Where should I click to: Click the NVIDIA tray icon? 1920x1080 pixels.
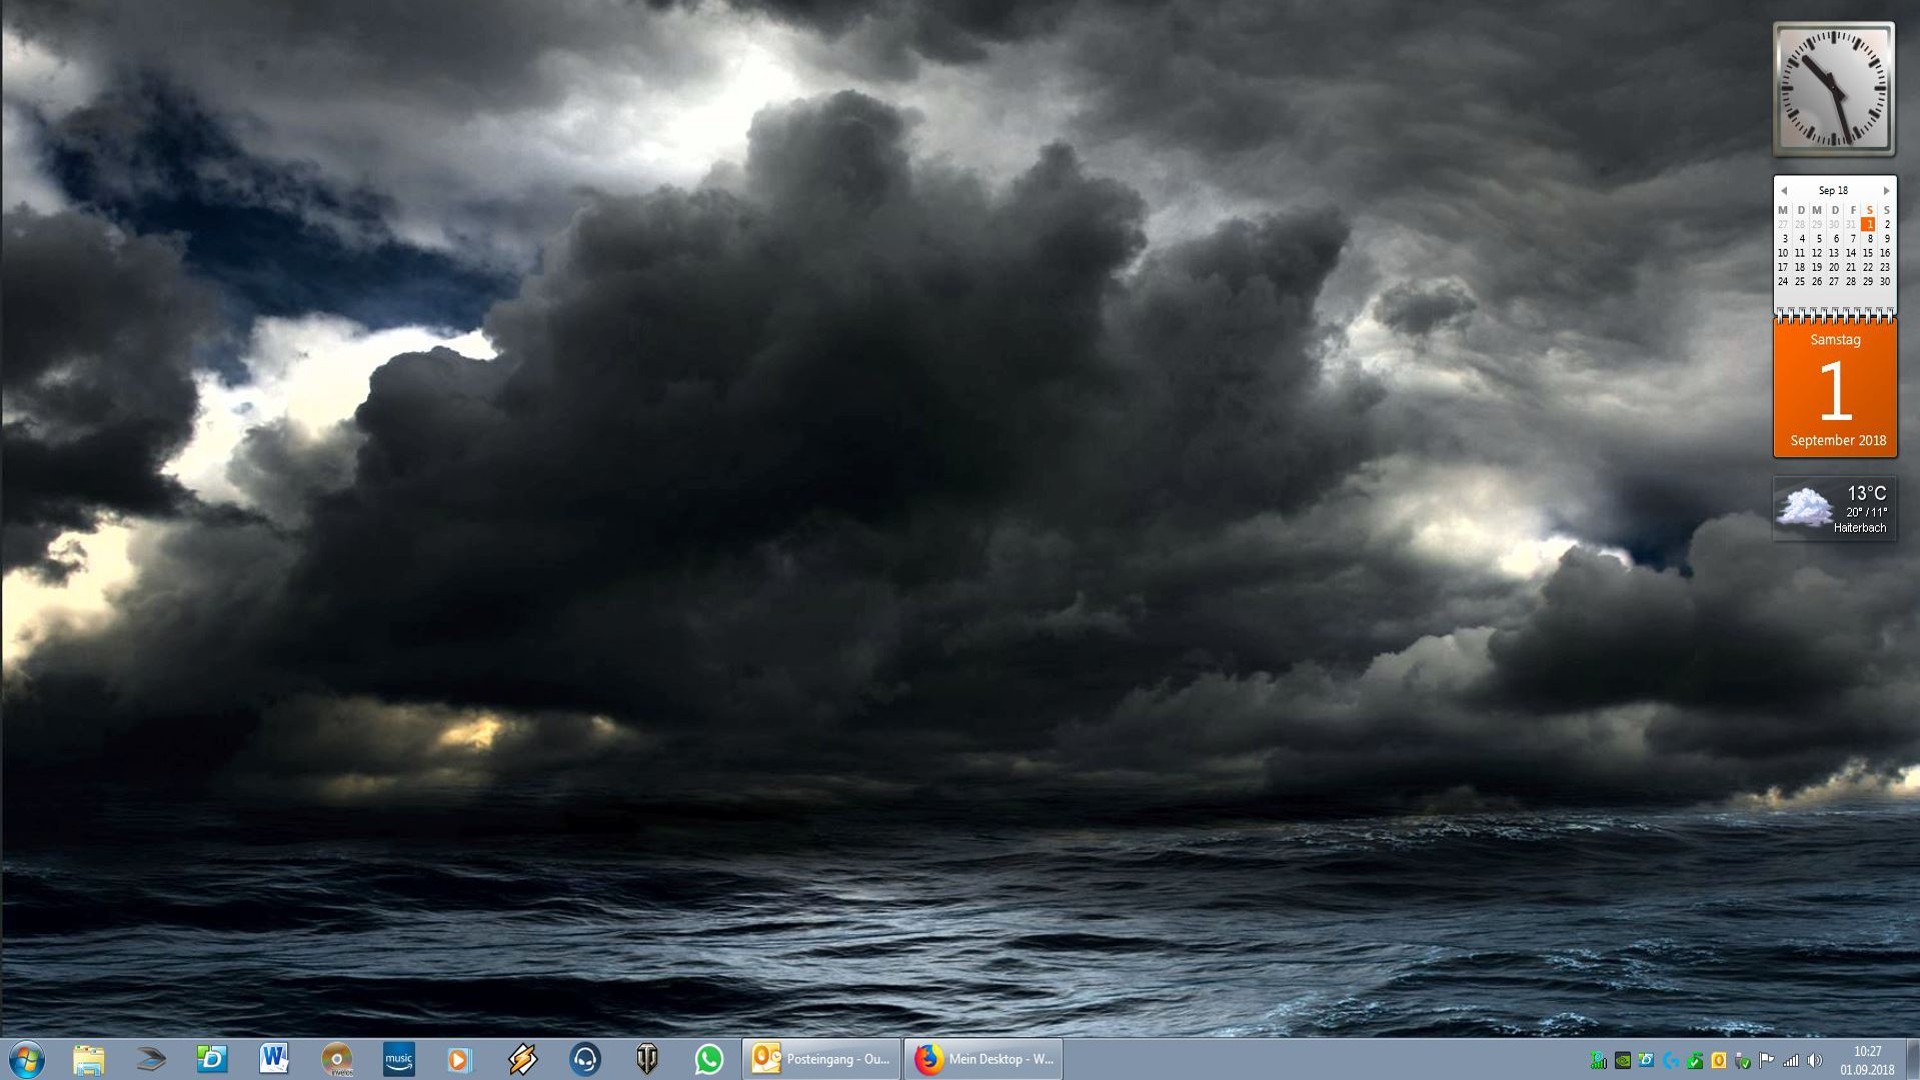coord(1623,1060)
